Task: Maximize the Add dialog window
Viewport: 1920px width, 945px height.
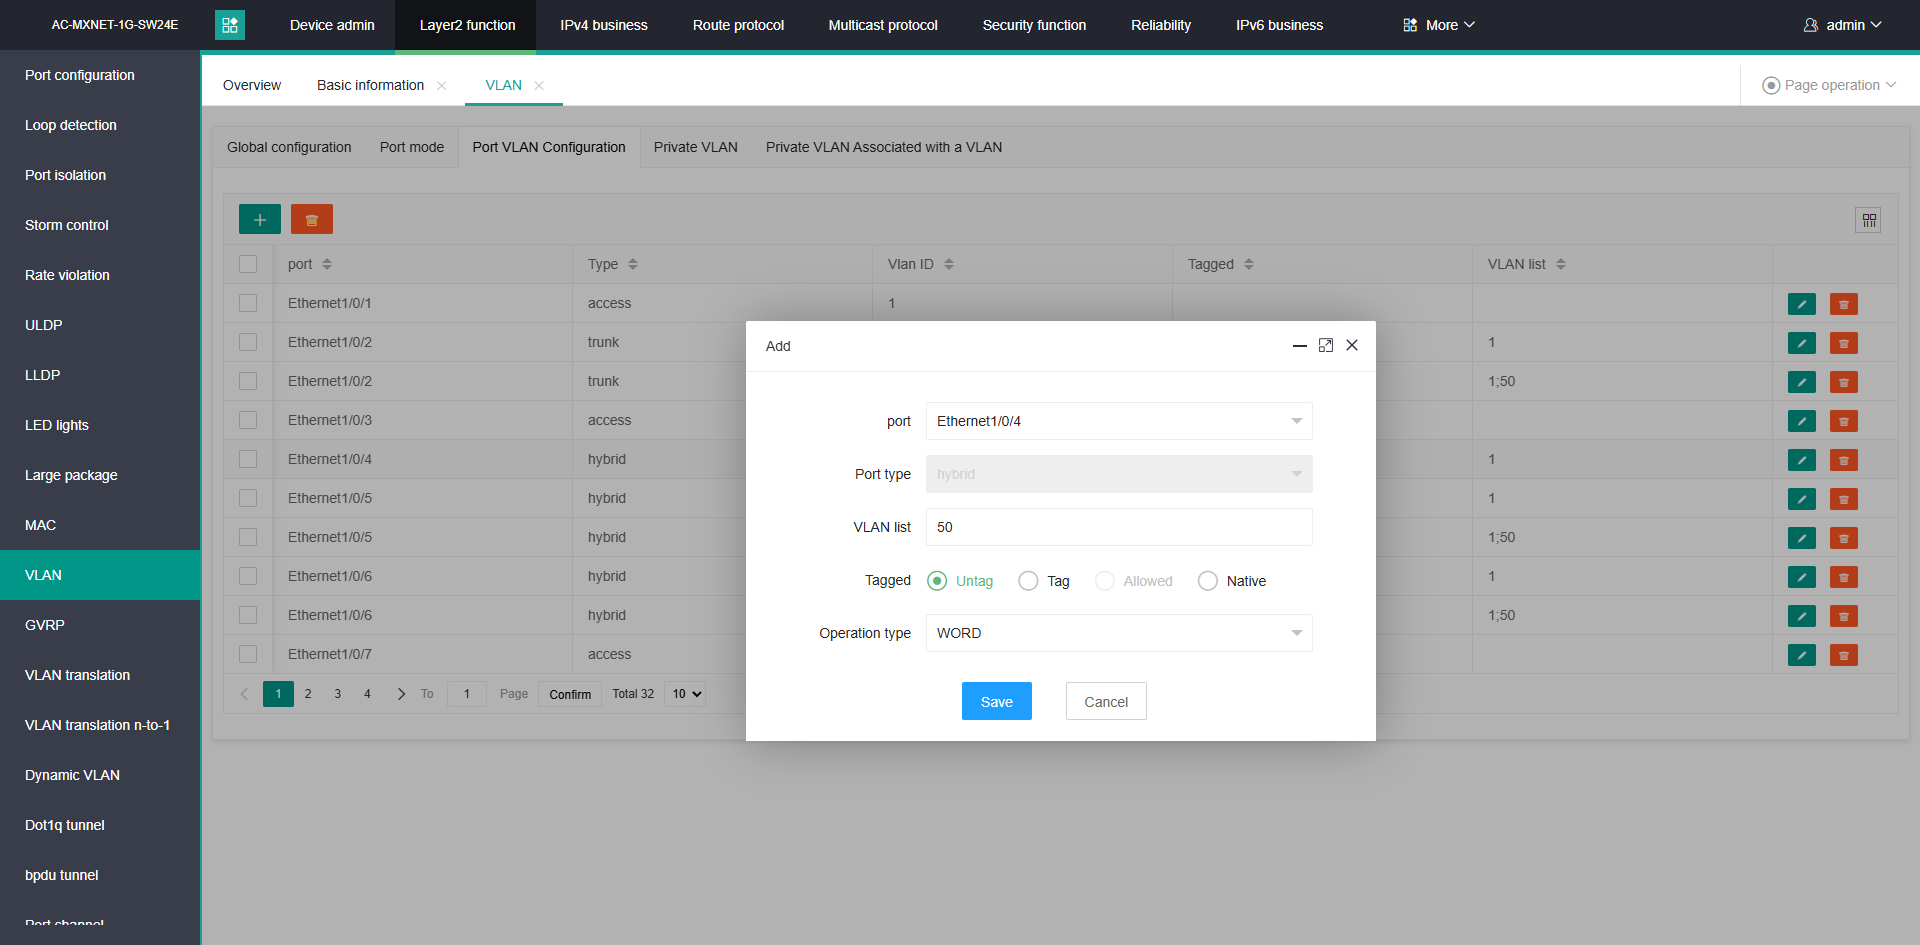Action: pos(1326,345)
